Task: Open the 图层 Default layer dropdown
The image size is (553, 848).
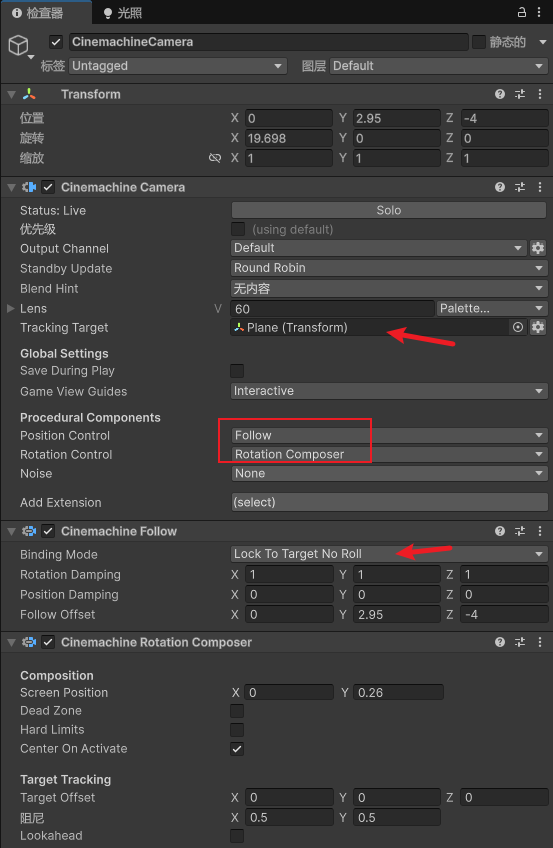Action: [x=438, y=66]
